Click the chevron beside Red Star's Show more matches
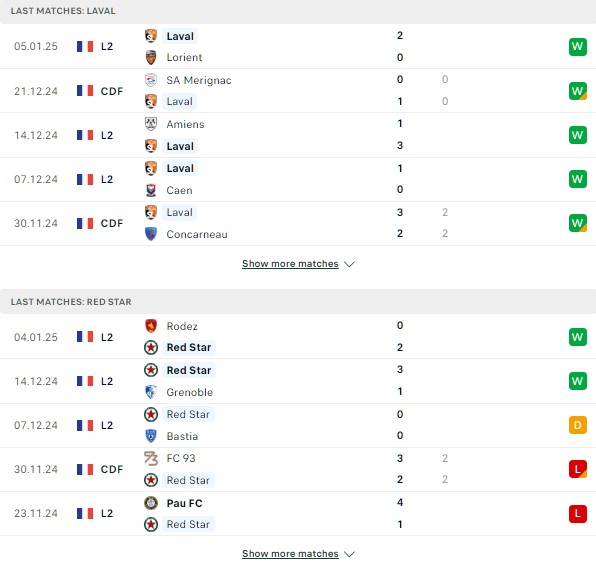 [349, 554]
